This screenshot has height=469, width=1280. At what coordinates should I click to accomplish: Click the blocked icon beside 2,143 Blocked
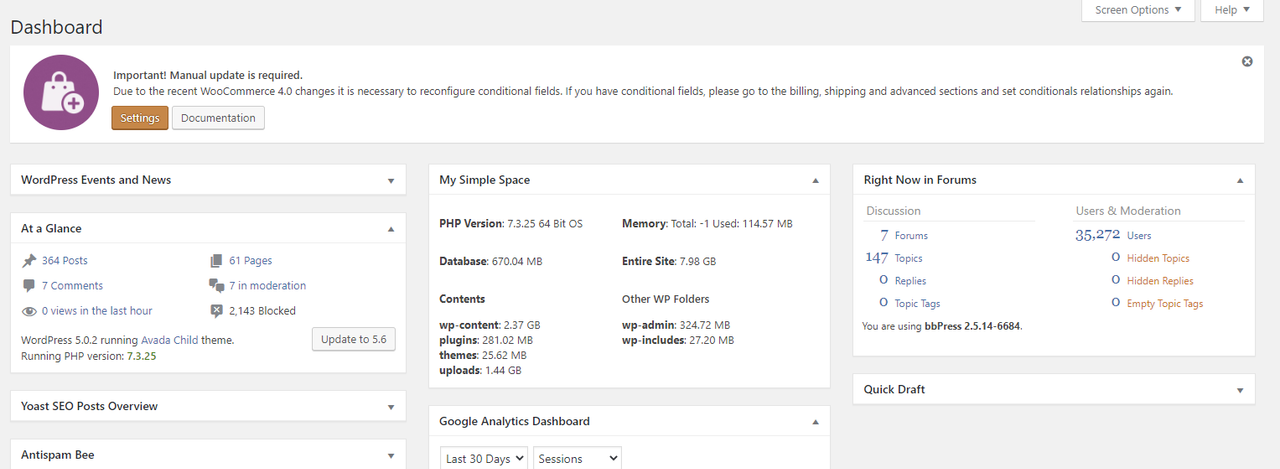point(216,311)
